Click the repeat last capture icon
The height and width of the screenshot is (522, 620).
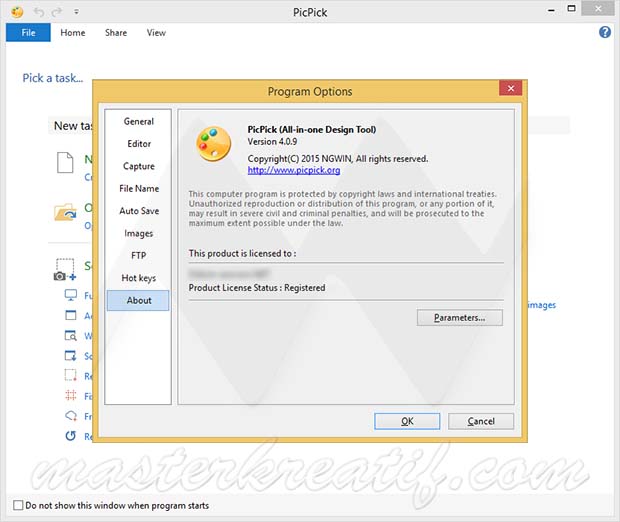70,436
